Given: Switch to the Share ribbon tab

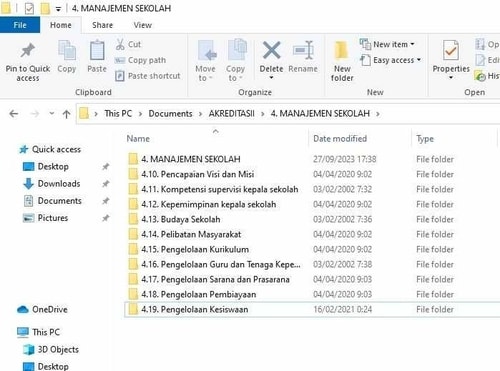Looking at the screenshot, I should [x=103, y=25].
